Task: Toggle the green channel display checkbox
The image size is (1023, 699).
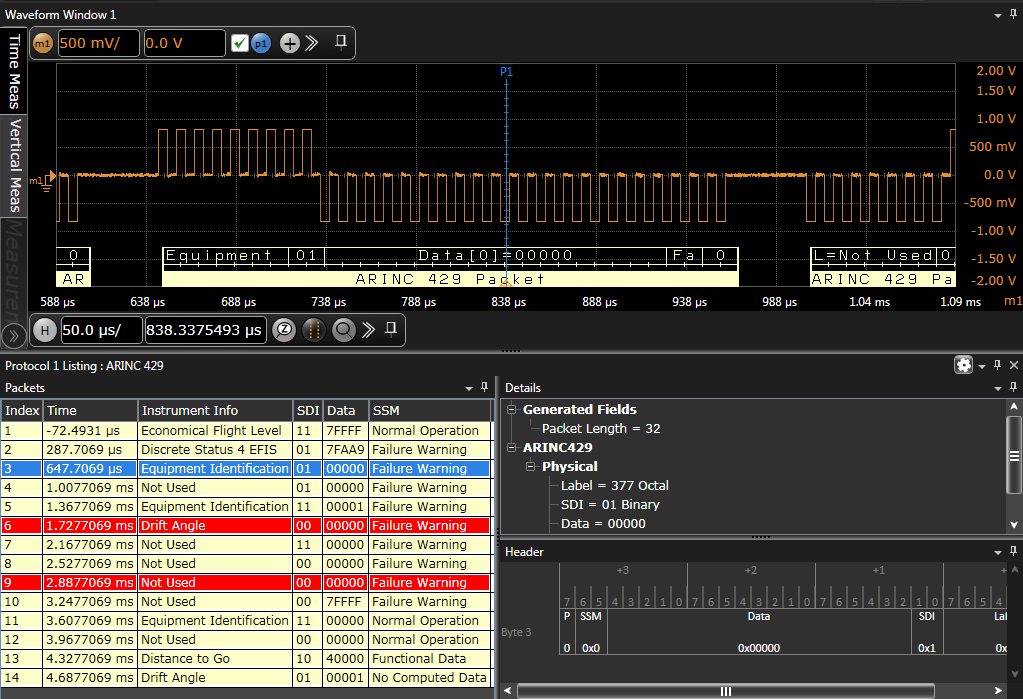Action: pos(240,43)
